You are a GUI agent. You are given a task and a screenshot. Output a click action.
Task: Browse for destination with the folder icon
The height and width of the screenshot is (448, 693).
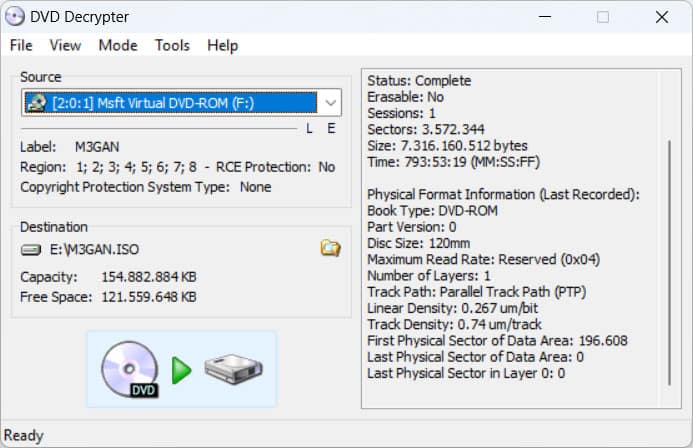pos(330,248)
